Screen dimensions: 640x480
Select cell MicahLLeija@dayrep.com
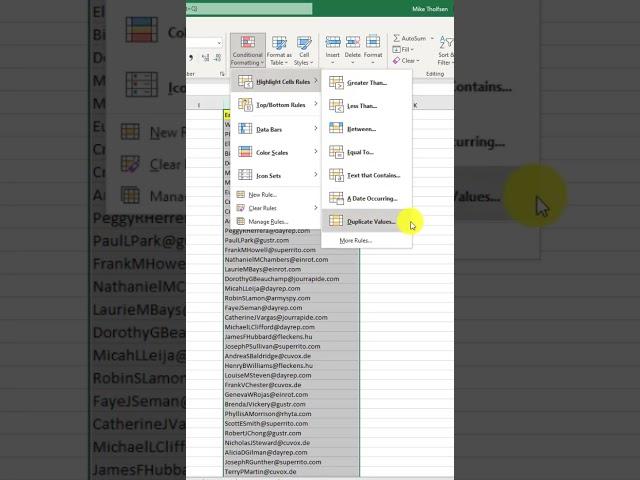click(x=291, y=289)
